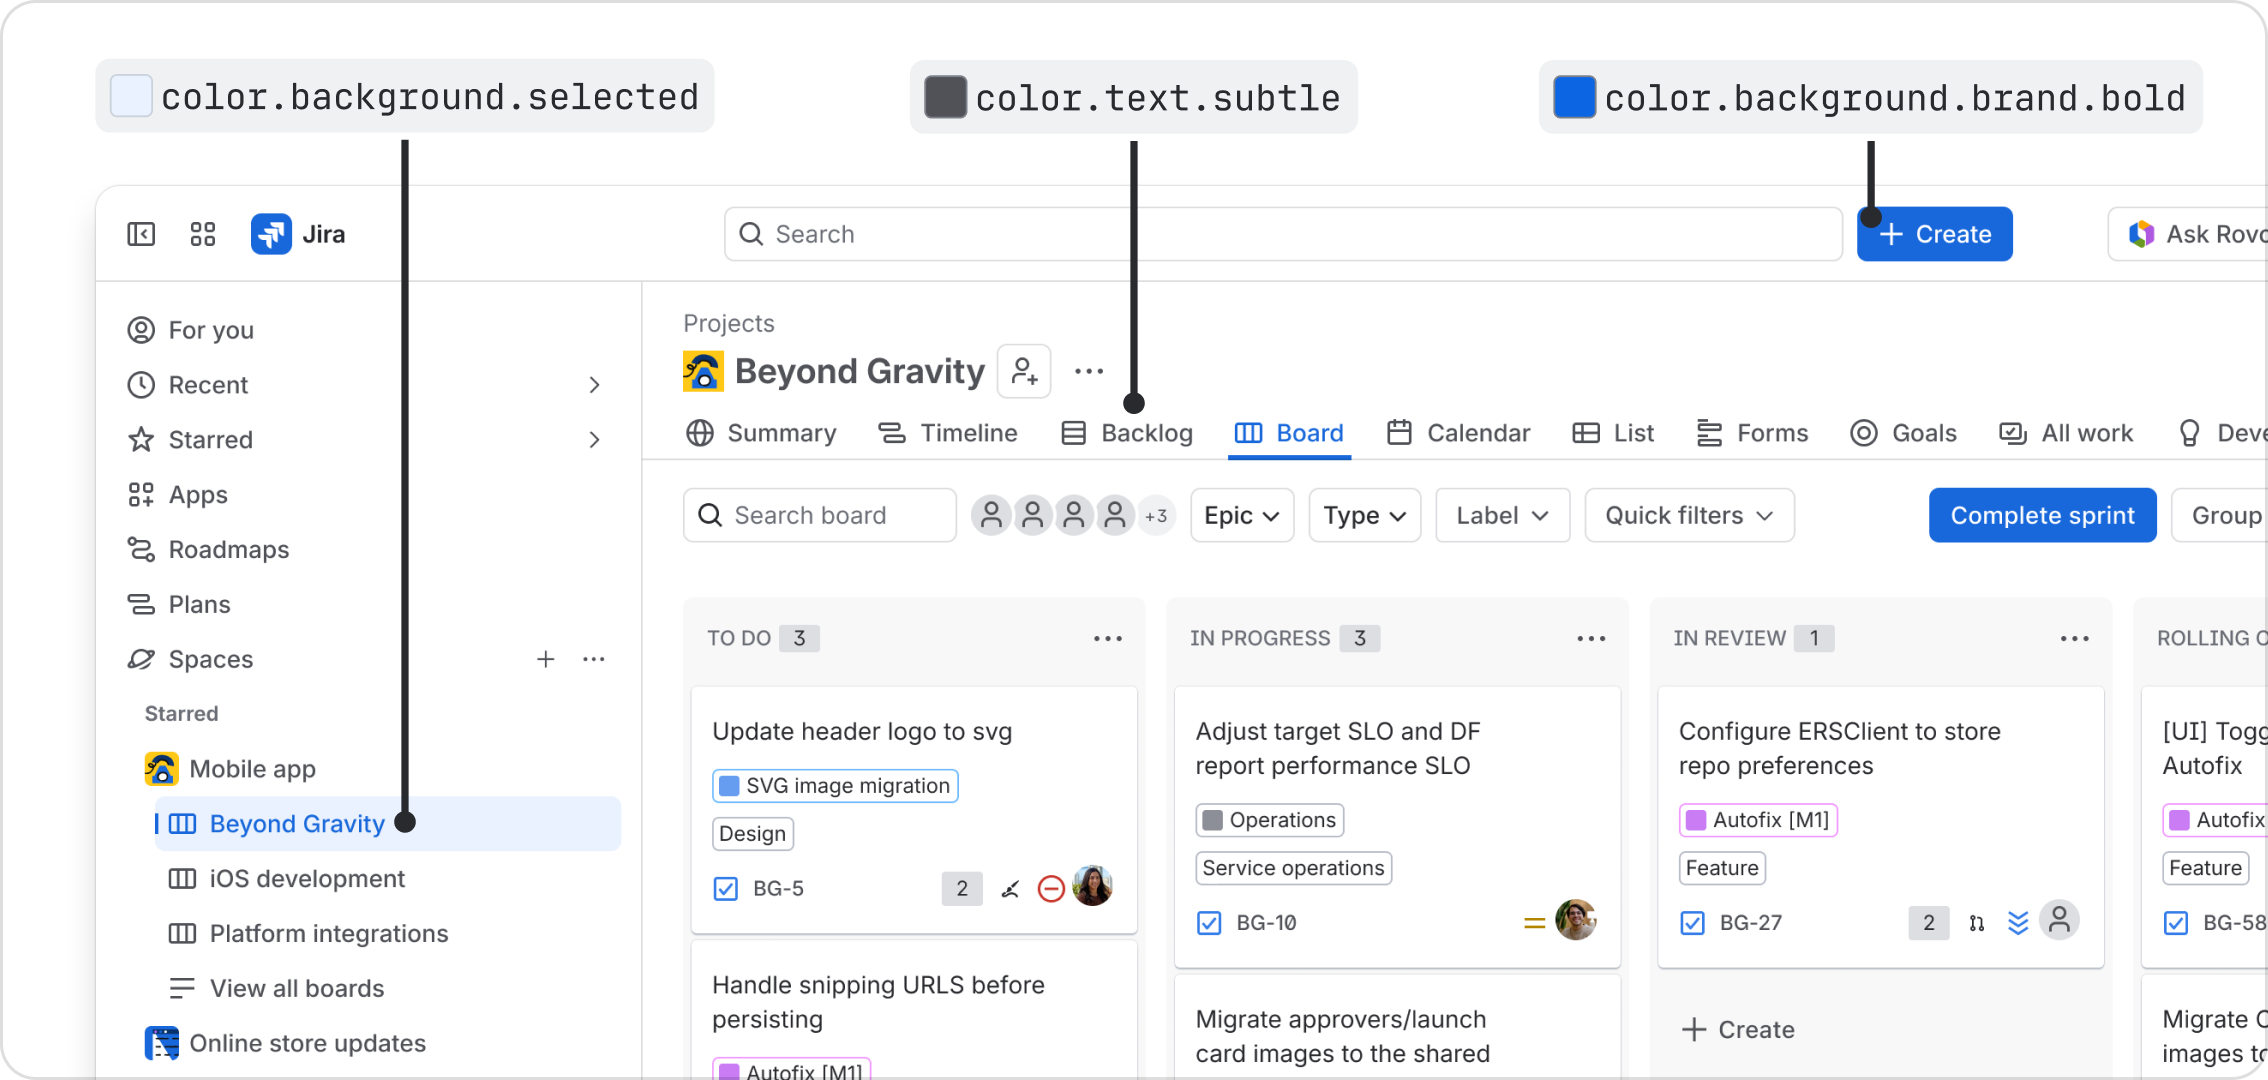
Task: Click the medium priority icon on BG-10
Action: [1534, 923]
